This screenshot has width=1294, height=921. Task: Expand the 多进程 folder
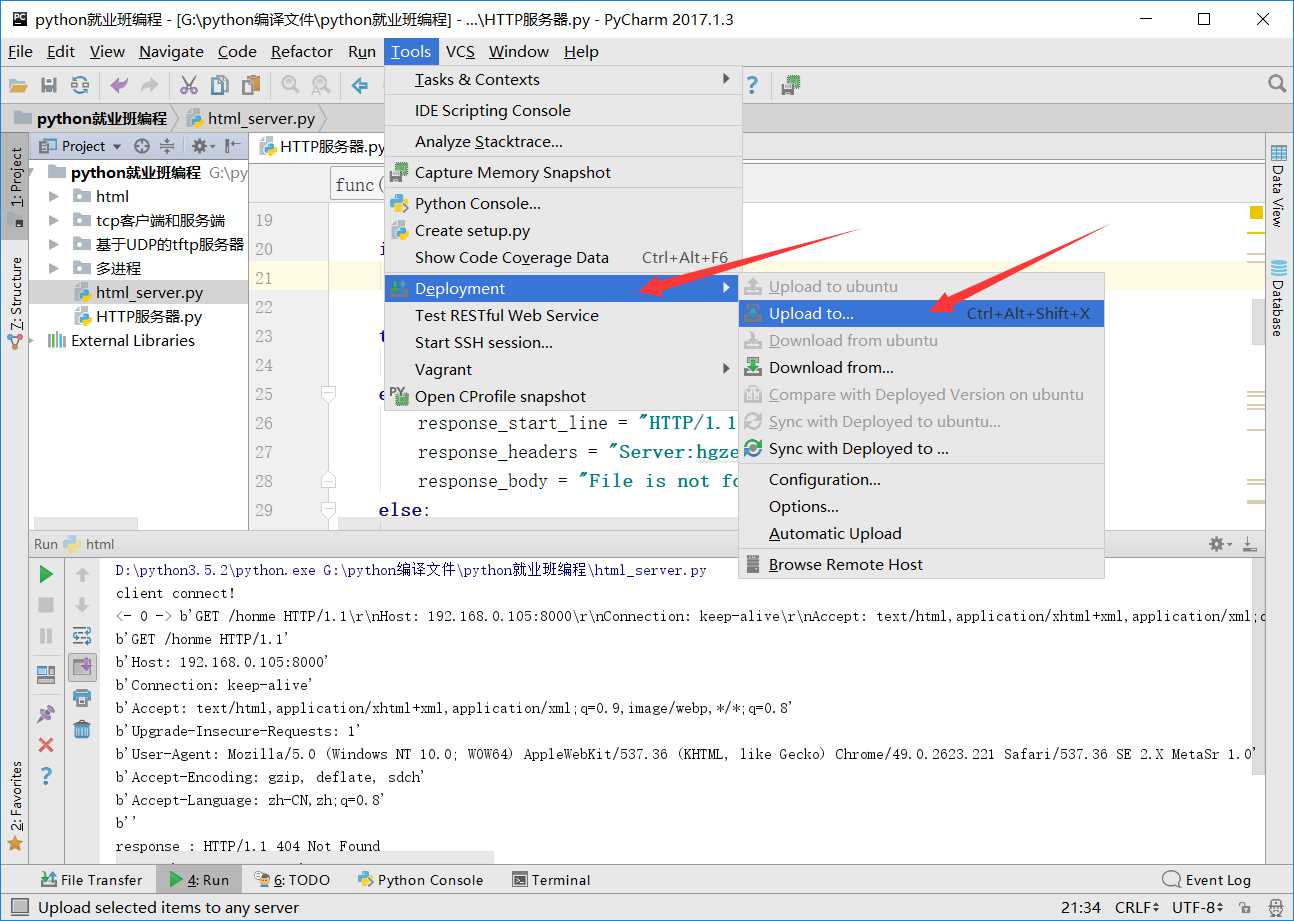(x=54, y=268)
